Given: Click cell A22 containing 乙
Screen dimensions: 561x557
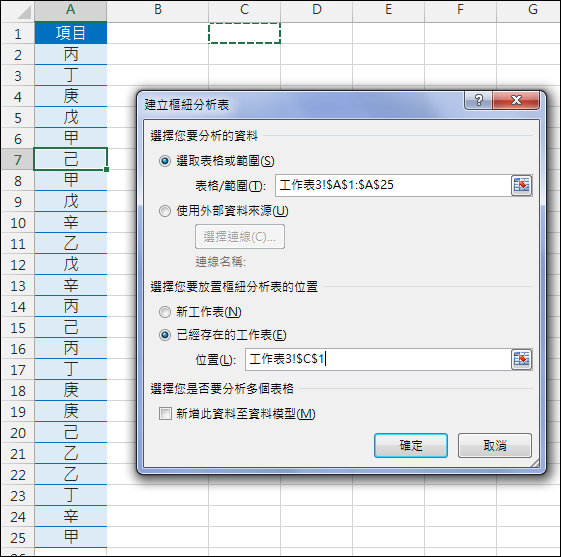Looking at the screenshot, I should [x=70, y=475].
